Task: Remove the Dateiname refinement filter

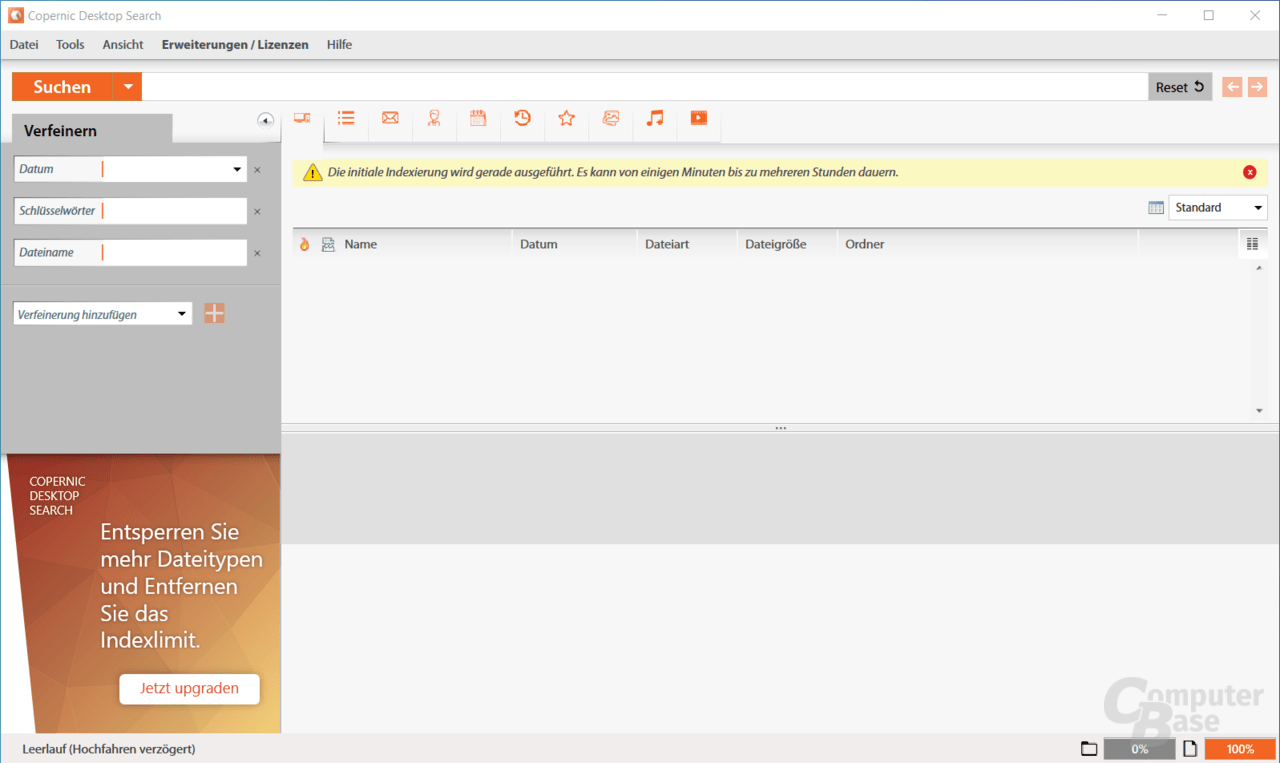Action: pos(257,254)
